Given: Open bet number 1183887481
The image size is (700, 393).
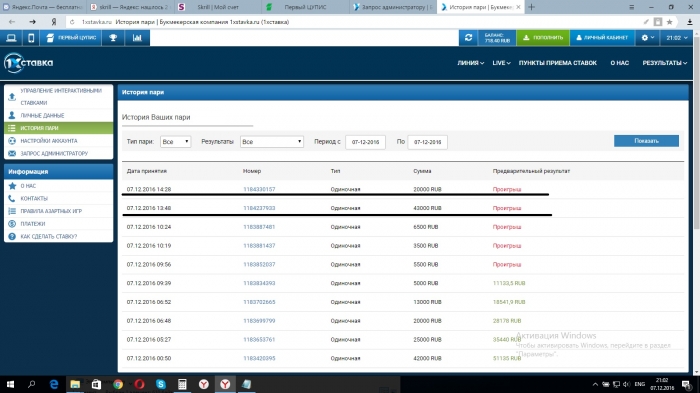Looking at the screenshot, I should coord(259,227).
